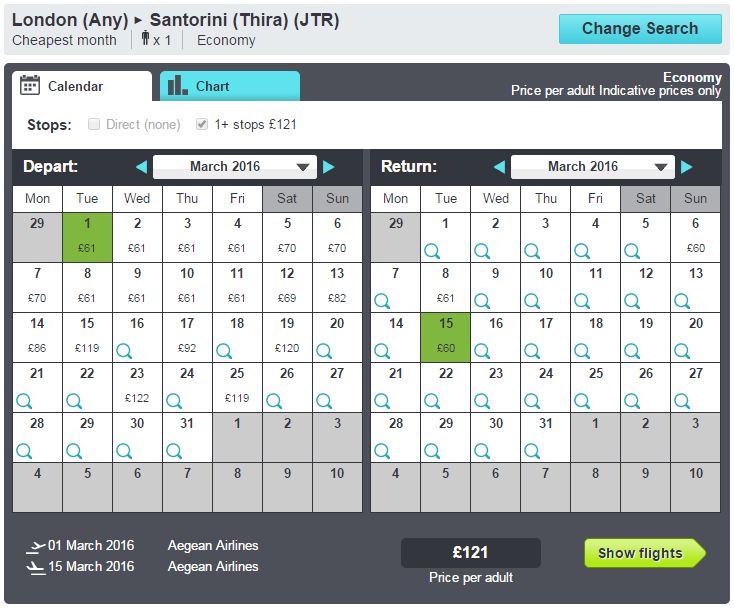The height and width of the screenshot is (608, 734).
Task: Switch to the Chart tab
Action: coord(230,86)
